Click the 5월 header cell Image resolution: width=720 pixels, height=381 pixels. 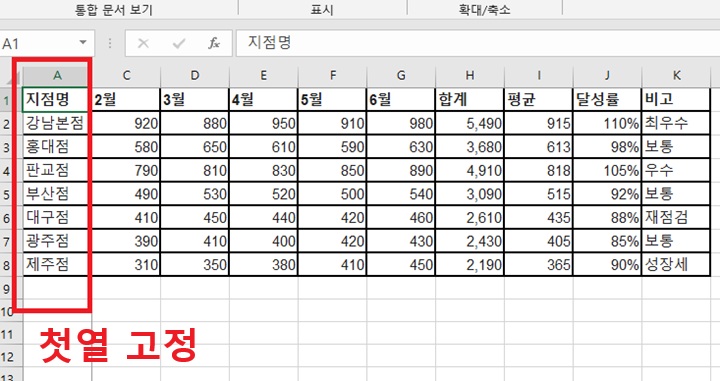pos(332,99)
